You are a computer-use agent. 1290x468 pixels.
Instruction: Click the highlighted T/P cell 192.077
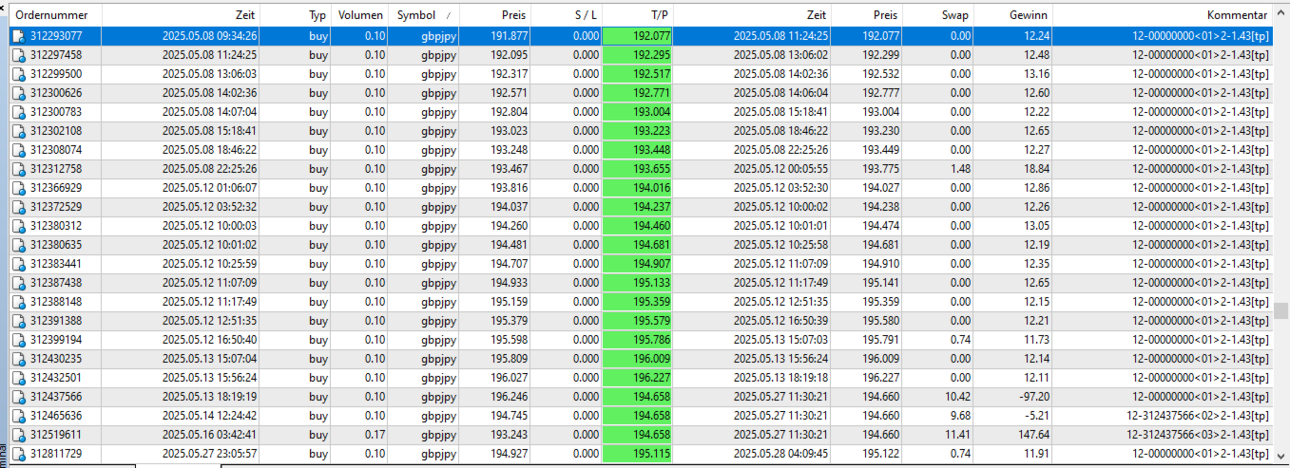(x=638, y=35)
